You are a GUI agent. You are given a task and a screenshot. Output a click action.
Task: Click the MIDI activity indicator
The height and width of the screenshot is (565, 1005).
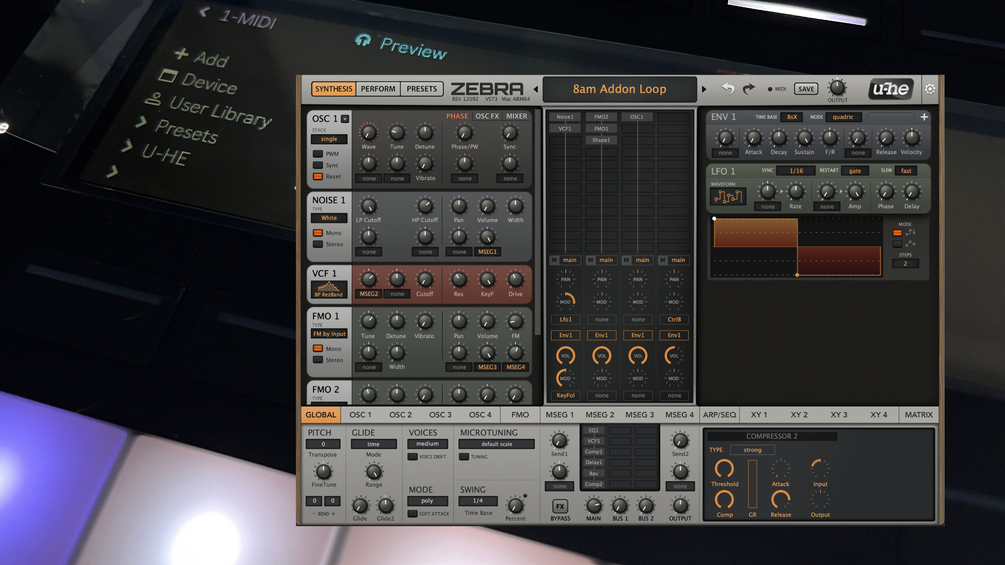(770, 89)
